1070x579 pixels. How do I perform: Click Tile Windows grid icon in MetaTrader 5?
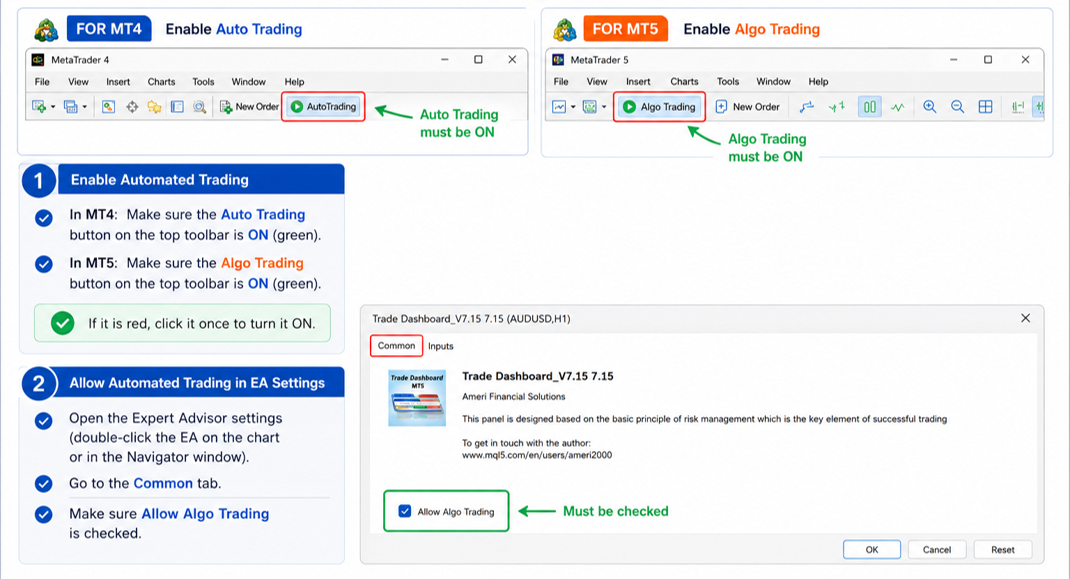pyautogui.click(x=985, y=107)
